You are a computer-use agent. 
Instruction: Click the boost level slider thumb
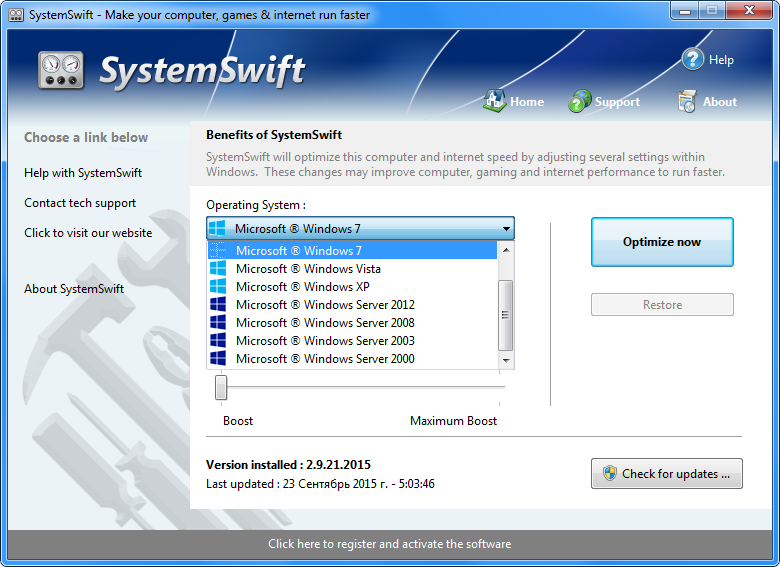point(221,387)
